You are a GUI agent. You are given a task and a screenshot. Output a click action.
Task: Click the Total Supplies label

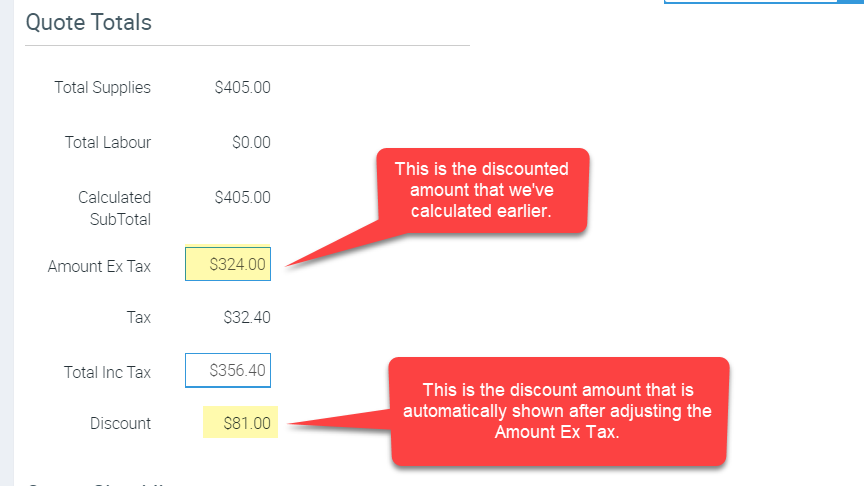(102, 87)
